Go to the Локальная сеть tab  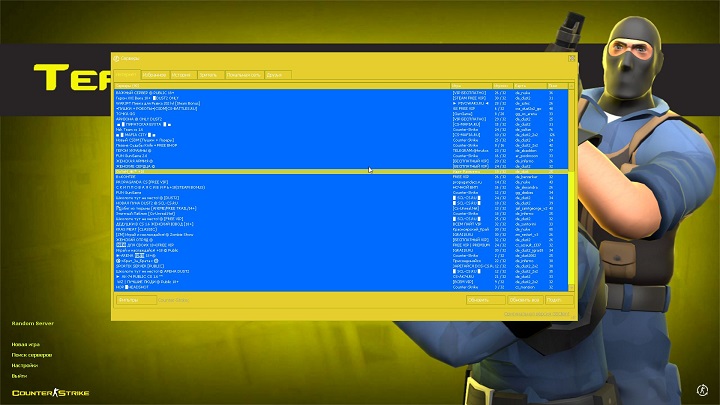(243, 75)
